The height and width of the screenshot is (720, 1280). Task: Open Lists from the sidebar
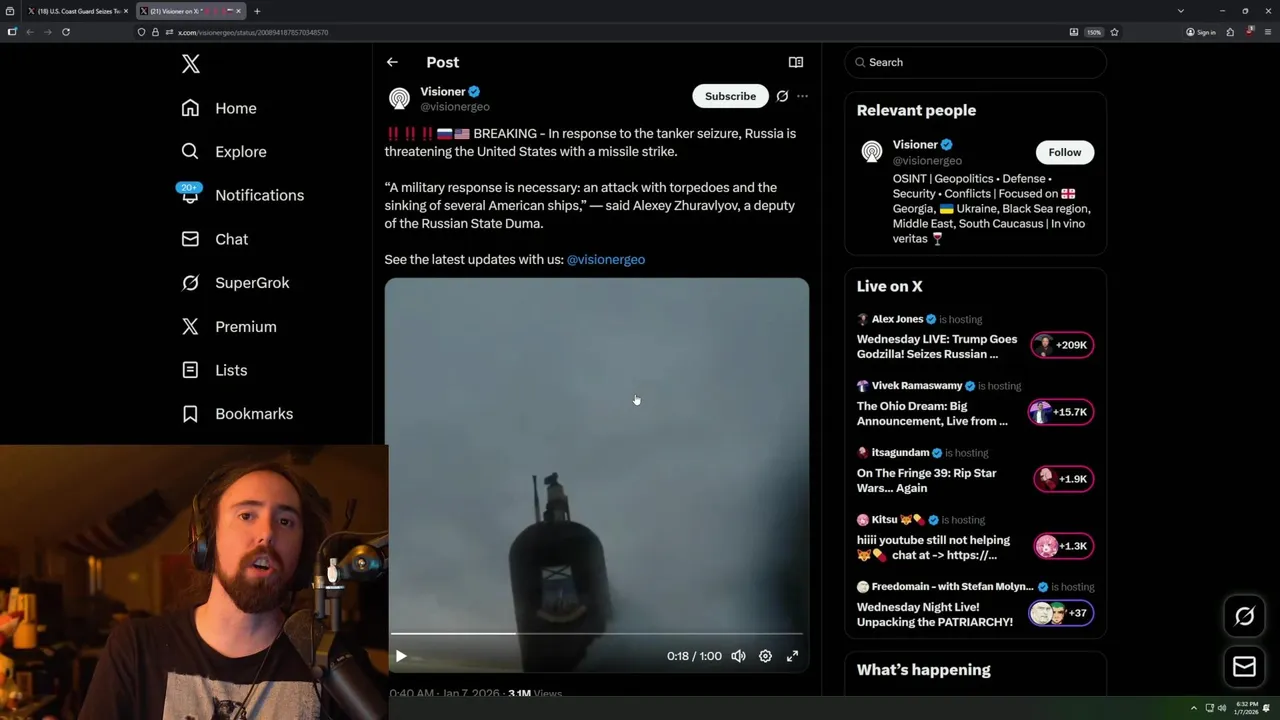[214, 370]
